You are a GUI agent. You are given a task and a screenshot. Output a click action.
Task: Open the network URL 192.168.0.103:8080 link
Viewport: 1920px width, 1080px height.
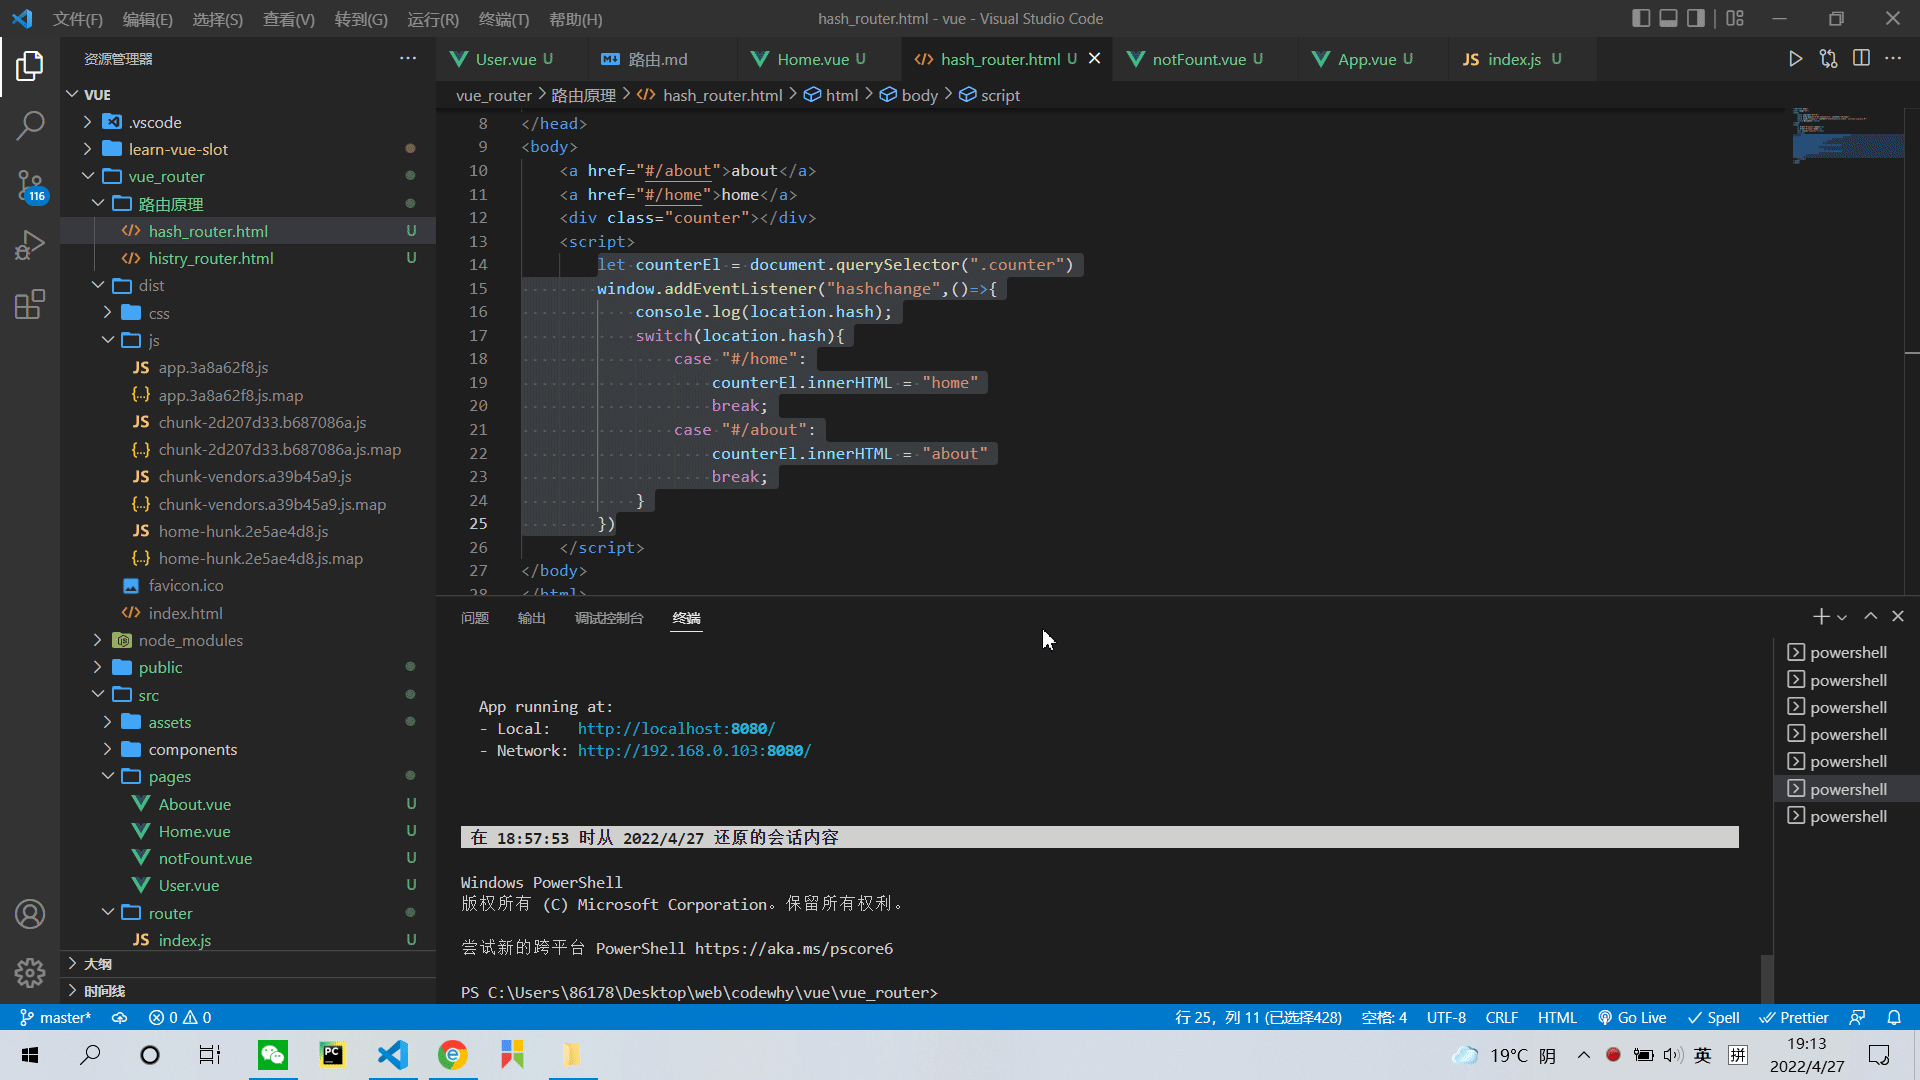(x=694, y=751)
